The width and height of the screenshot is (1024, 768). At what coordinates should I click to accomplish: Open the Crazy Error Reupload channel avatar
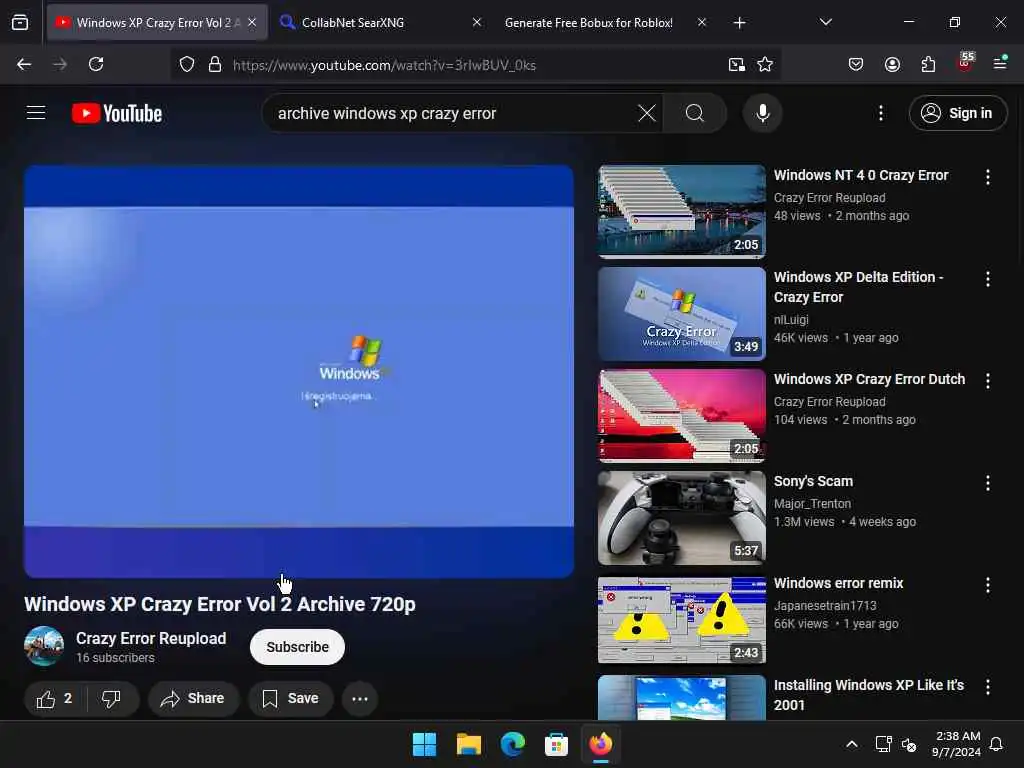click(x=44, y=646)
